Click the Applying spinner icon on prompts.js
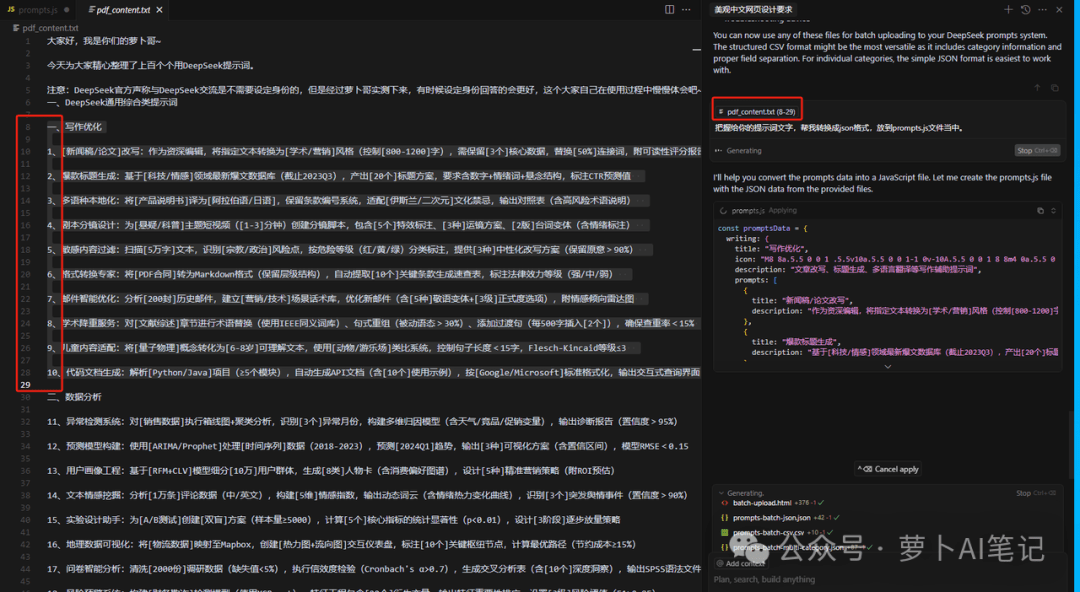1080x592 pixels. click(723, 211)
